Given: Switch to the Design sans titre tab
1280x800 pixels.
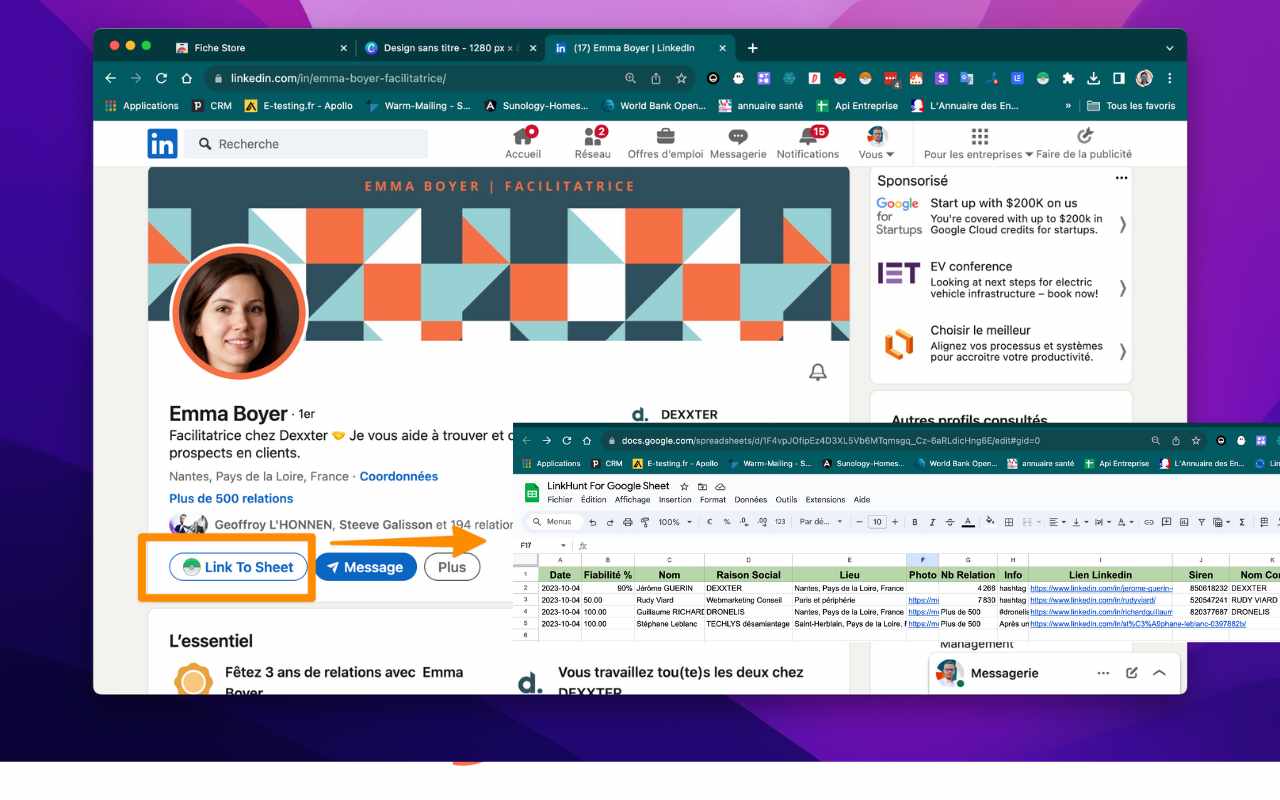Looking at the screenshot, I should click(450, 47).
